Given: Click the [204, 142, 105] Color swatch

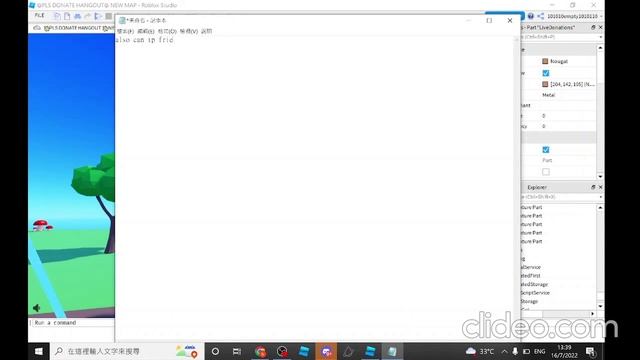Looking at the screenshot, I should pos(545,84).
